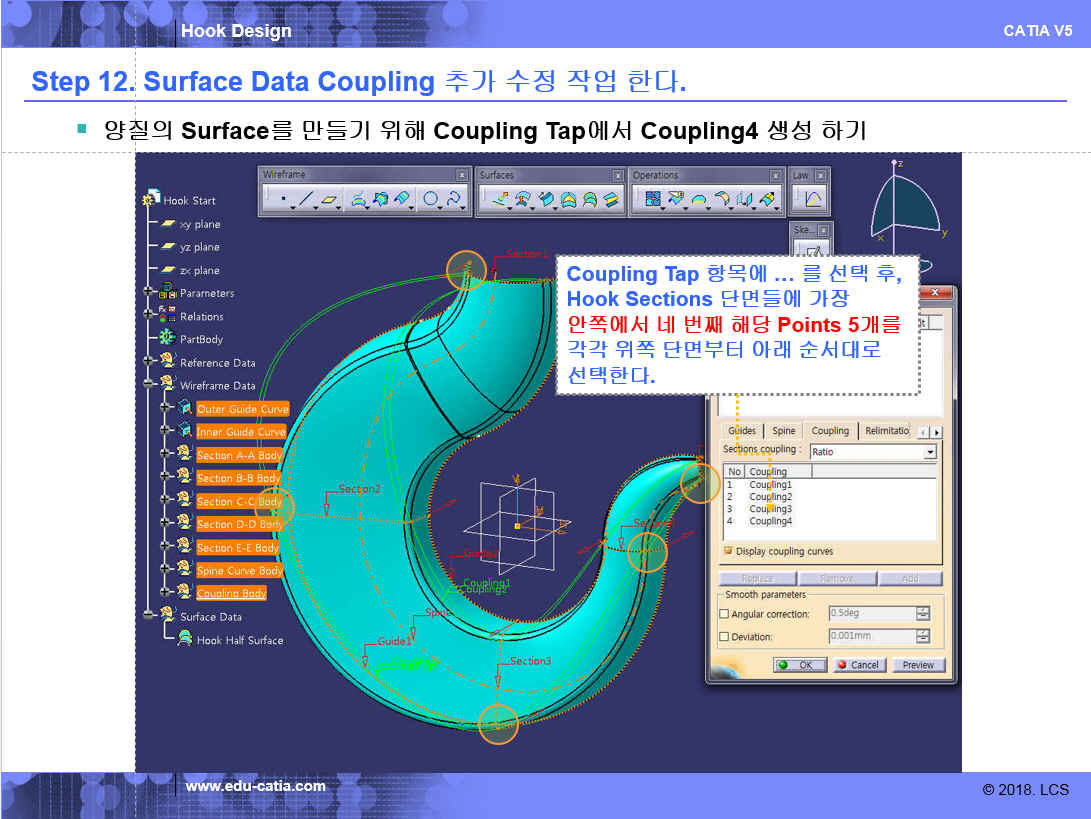The width and height of the screenshot is (1091, 819).
Task: Select the Point tool in Wireframe toolbar
Action: [x=283, y=200]
